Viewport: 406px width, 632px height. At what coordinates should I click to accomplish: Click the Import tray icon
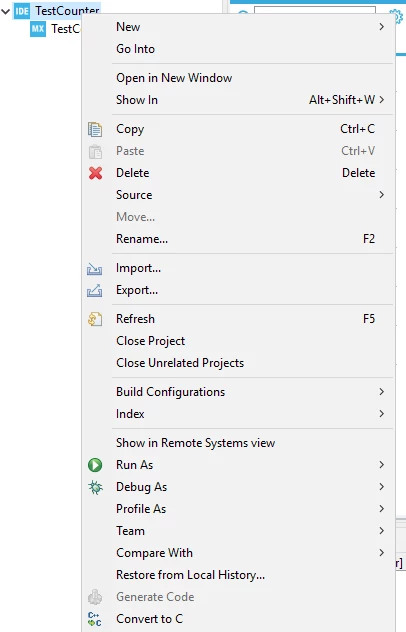[94, 269]
